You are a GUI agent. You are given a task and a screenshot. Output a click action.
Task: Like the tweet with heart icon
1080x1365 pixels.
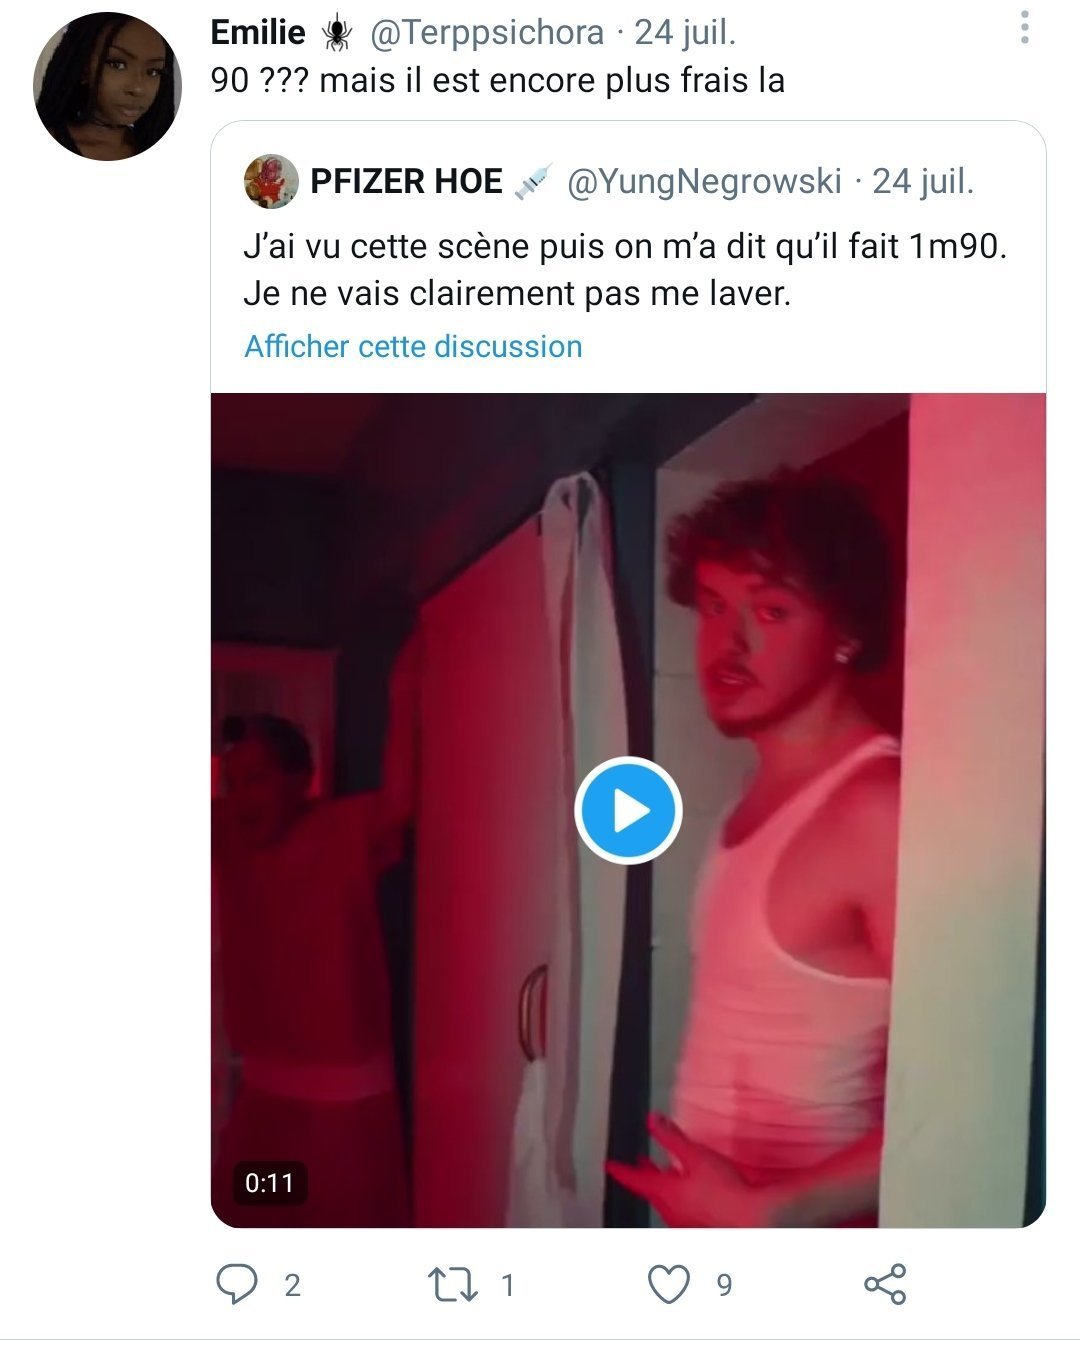point(669,1285)
